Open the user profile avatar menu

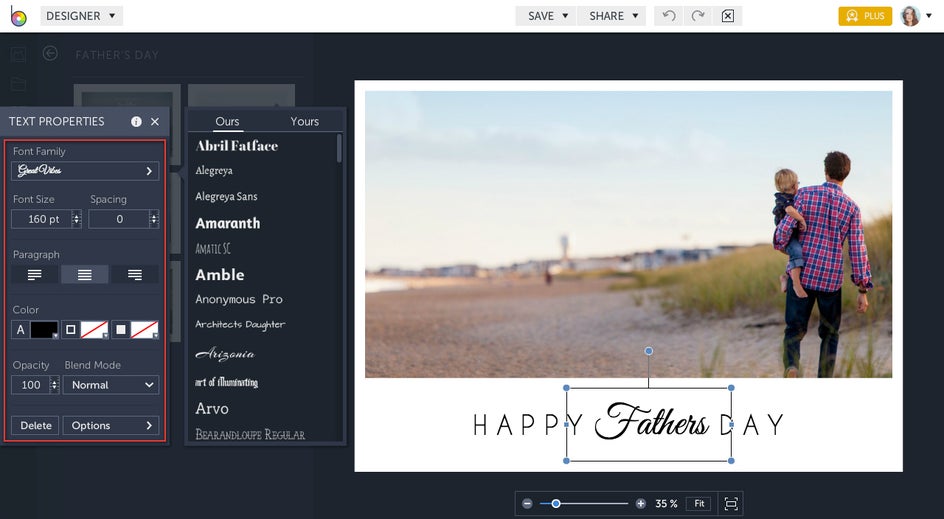click(x=916, y=16)
